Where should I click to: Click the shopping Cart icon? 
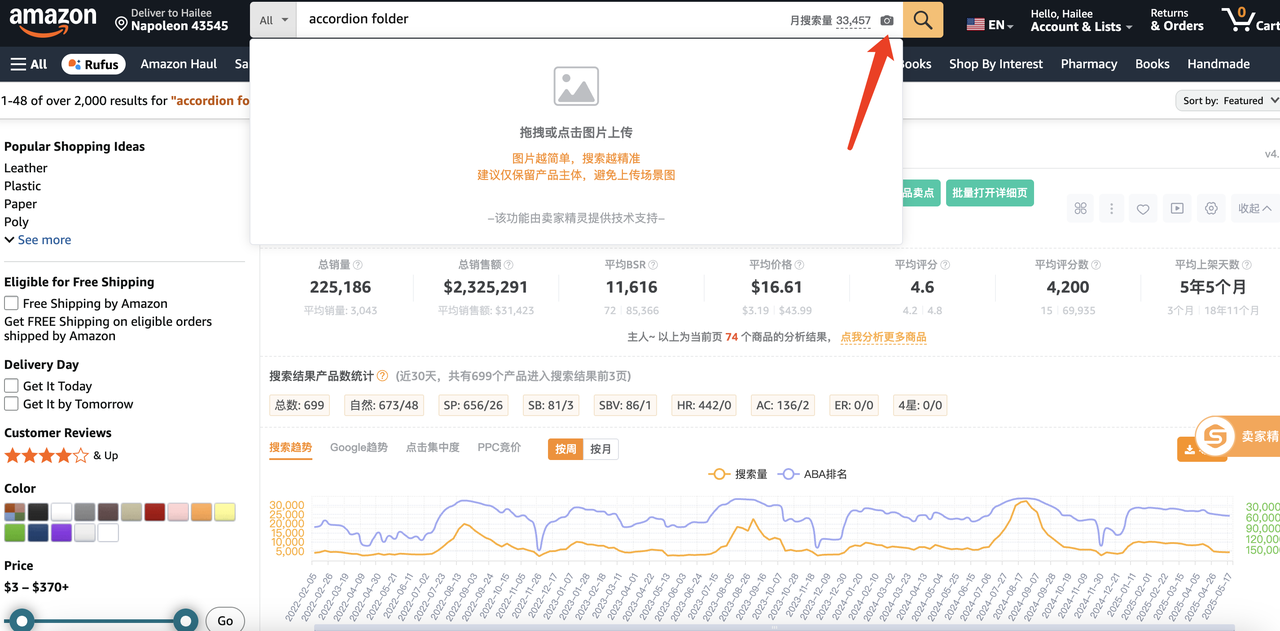coord(1237,19)
